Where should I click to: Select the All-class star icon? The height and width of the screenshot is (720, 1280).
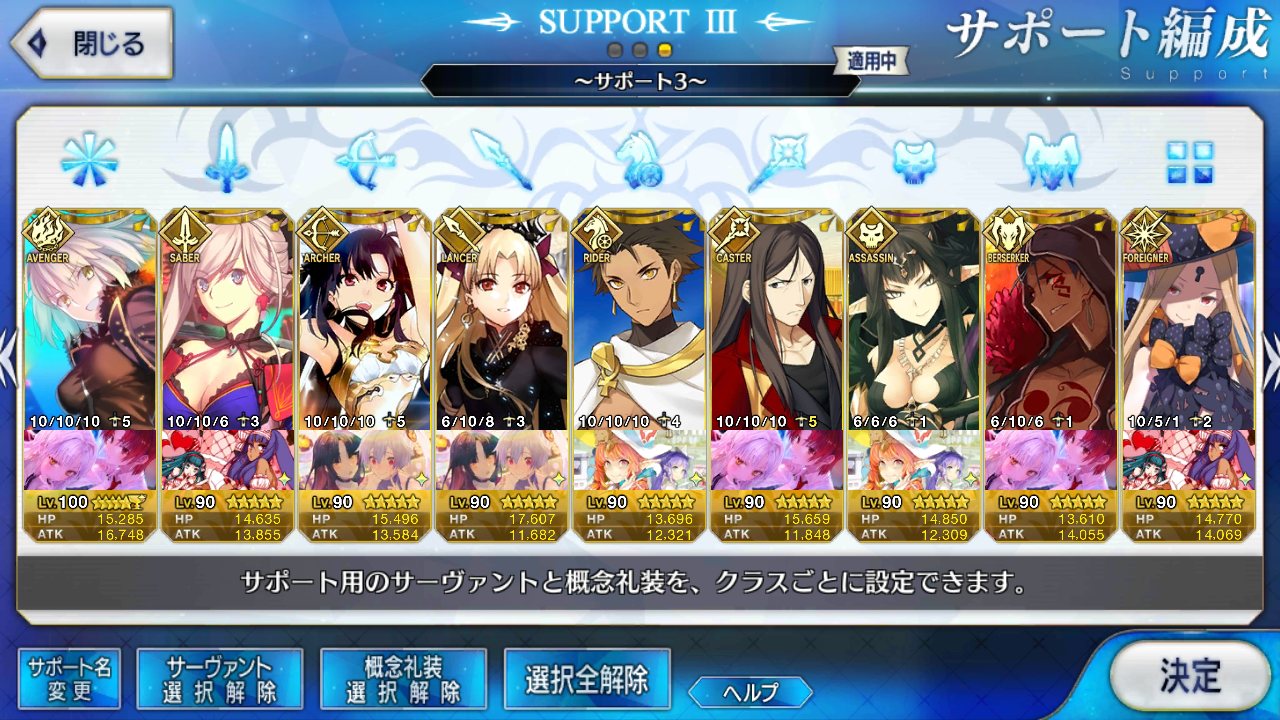(89, 160)
